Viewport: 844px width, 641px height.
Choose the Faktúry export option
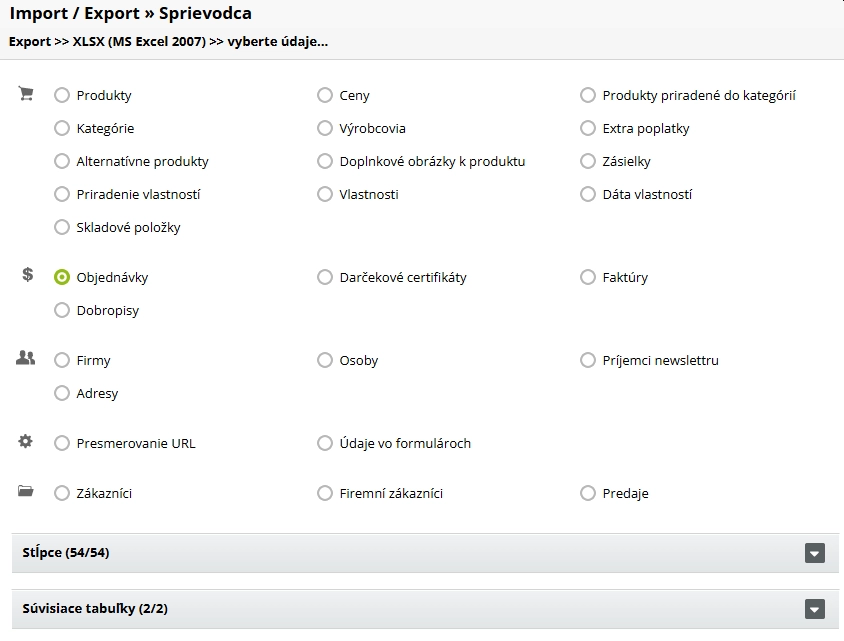[588, 277]
